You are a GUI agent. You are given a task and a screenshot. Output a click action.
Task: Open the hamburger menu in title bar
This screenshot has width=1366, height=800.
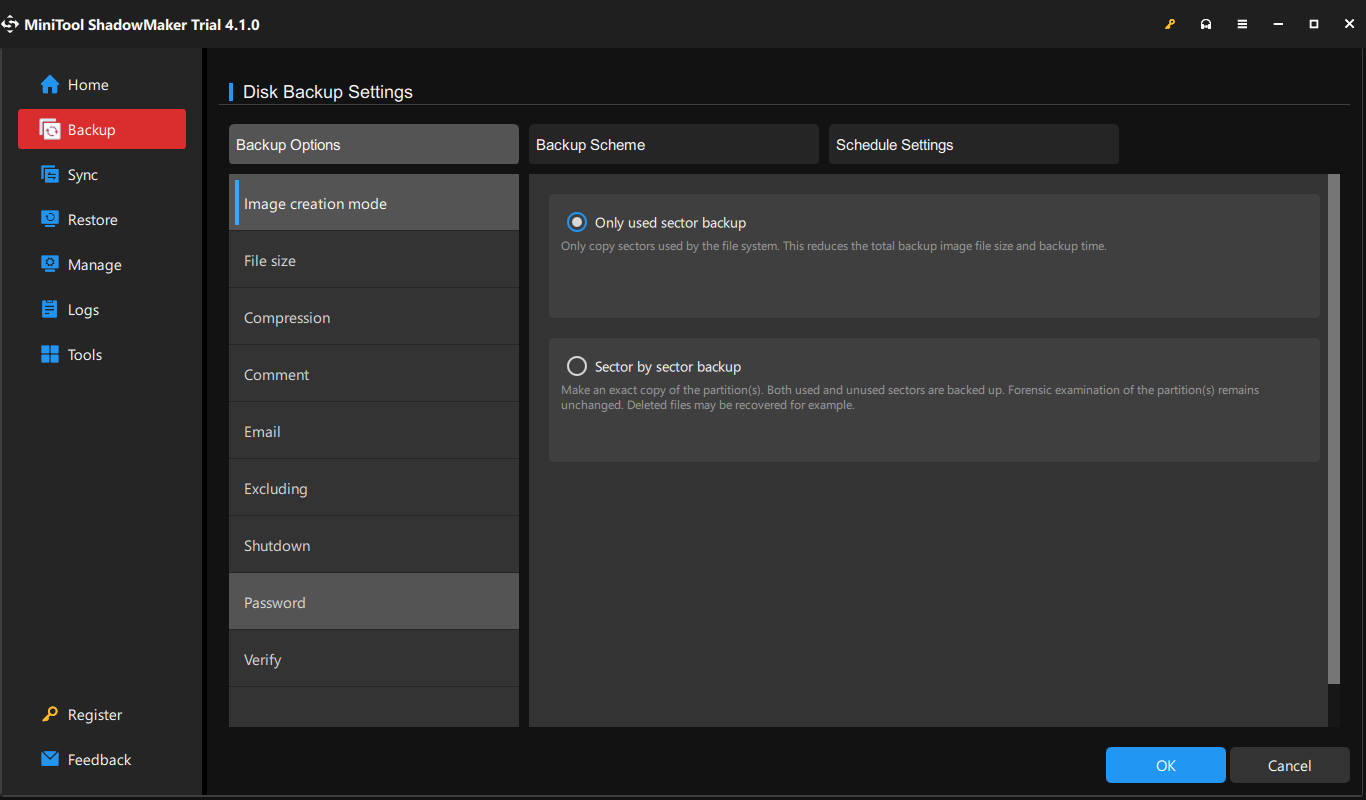(1242, 24)
